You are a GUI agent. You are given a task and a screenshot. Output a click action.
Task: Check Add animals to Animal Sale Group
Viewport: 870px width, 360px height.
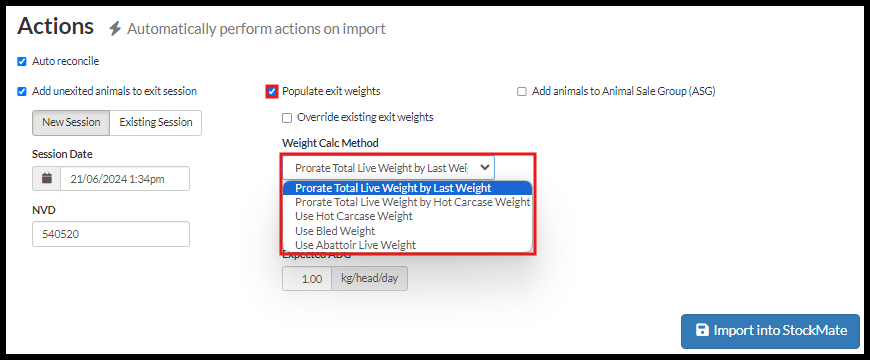pos(522,92)
